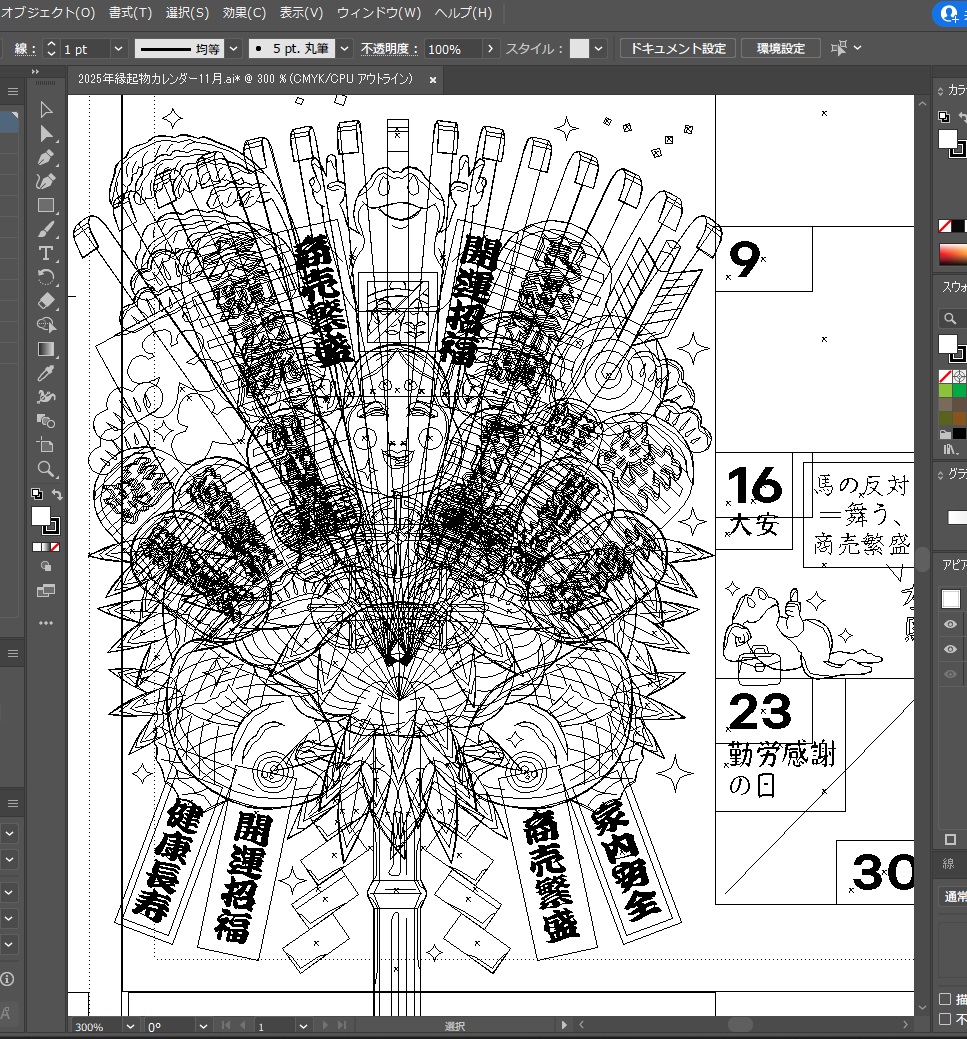Swap fill and stroke colors in toolbar

(57, 495)
